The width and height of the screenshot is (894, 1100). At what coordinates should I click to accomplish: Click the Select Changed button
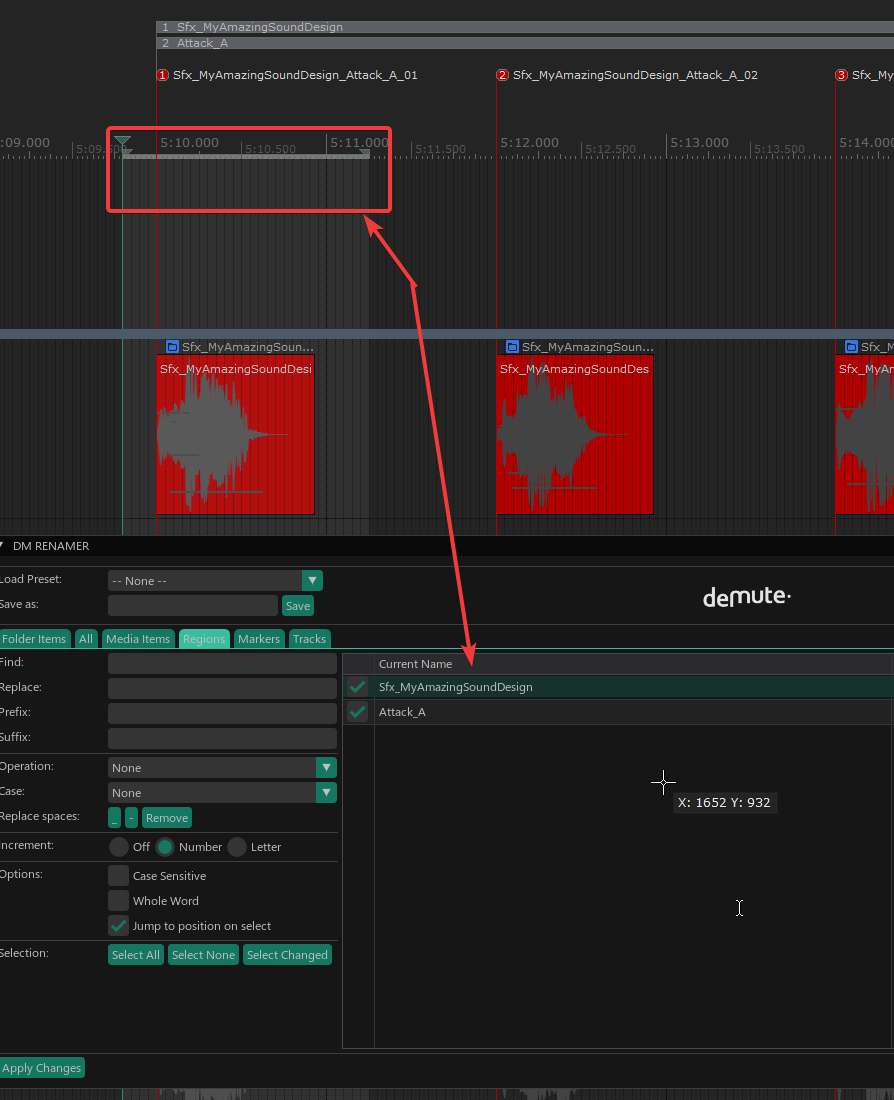point(287,955)
